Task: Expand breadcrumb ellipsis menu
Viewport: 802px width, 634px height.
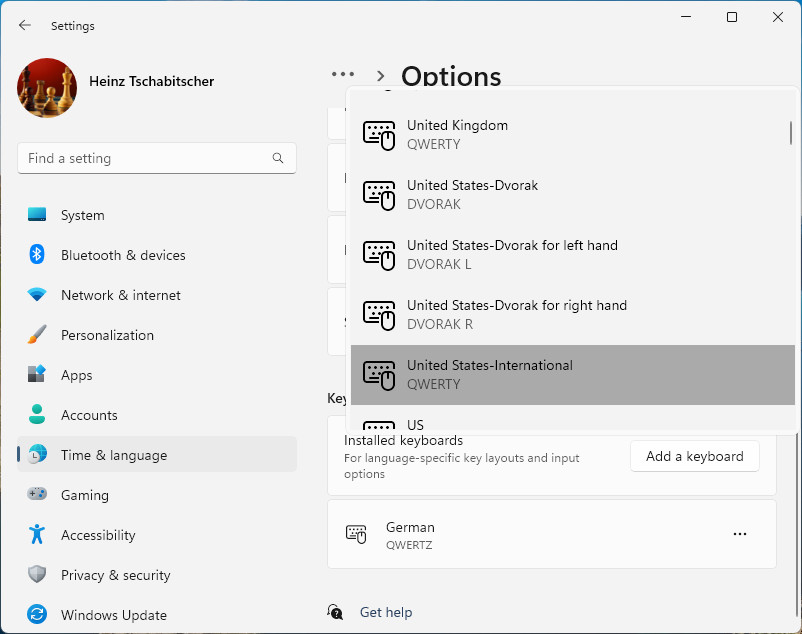Action: tap(343, 75)
